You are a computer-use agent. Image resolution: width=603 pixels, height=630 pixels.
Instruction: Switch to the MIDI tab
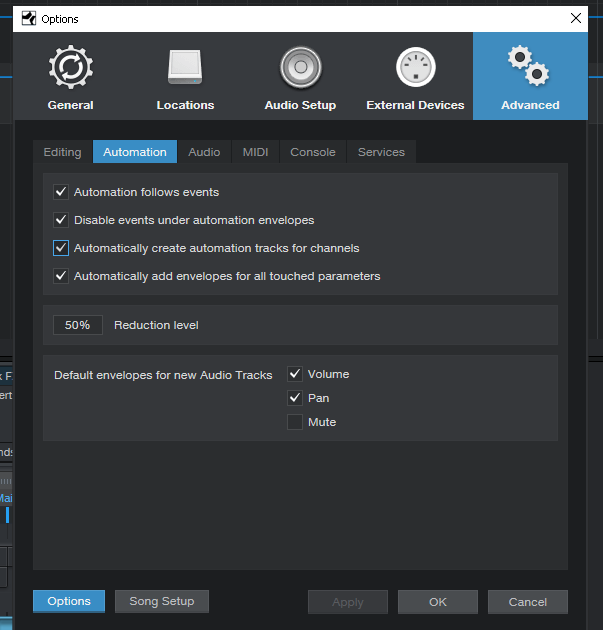coord(256,152)
